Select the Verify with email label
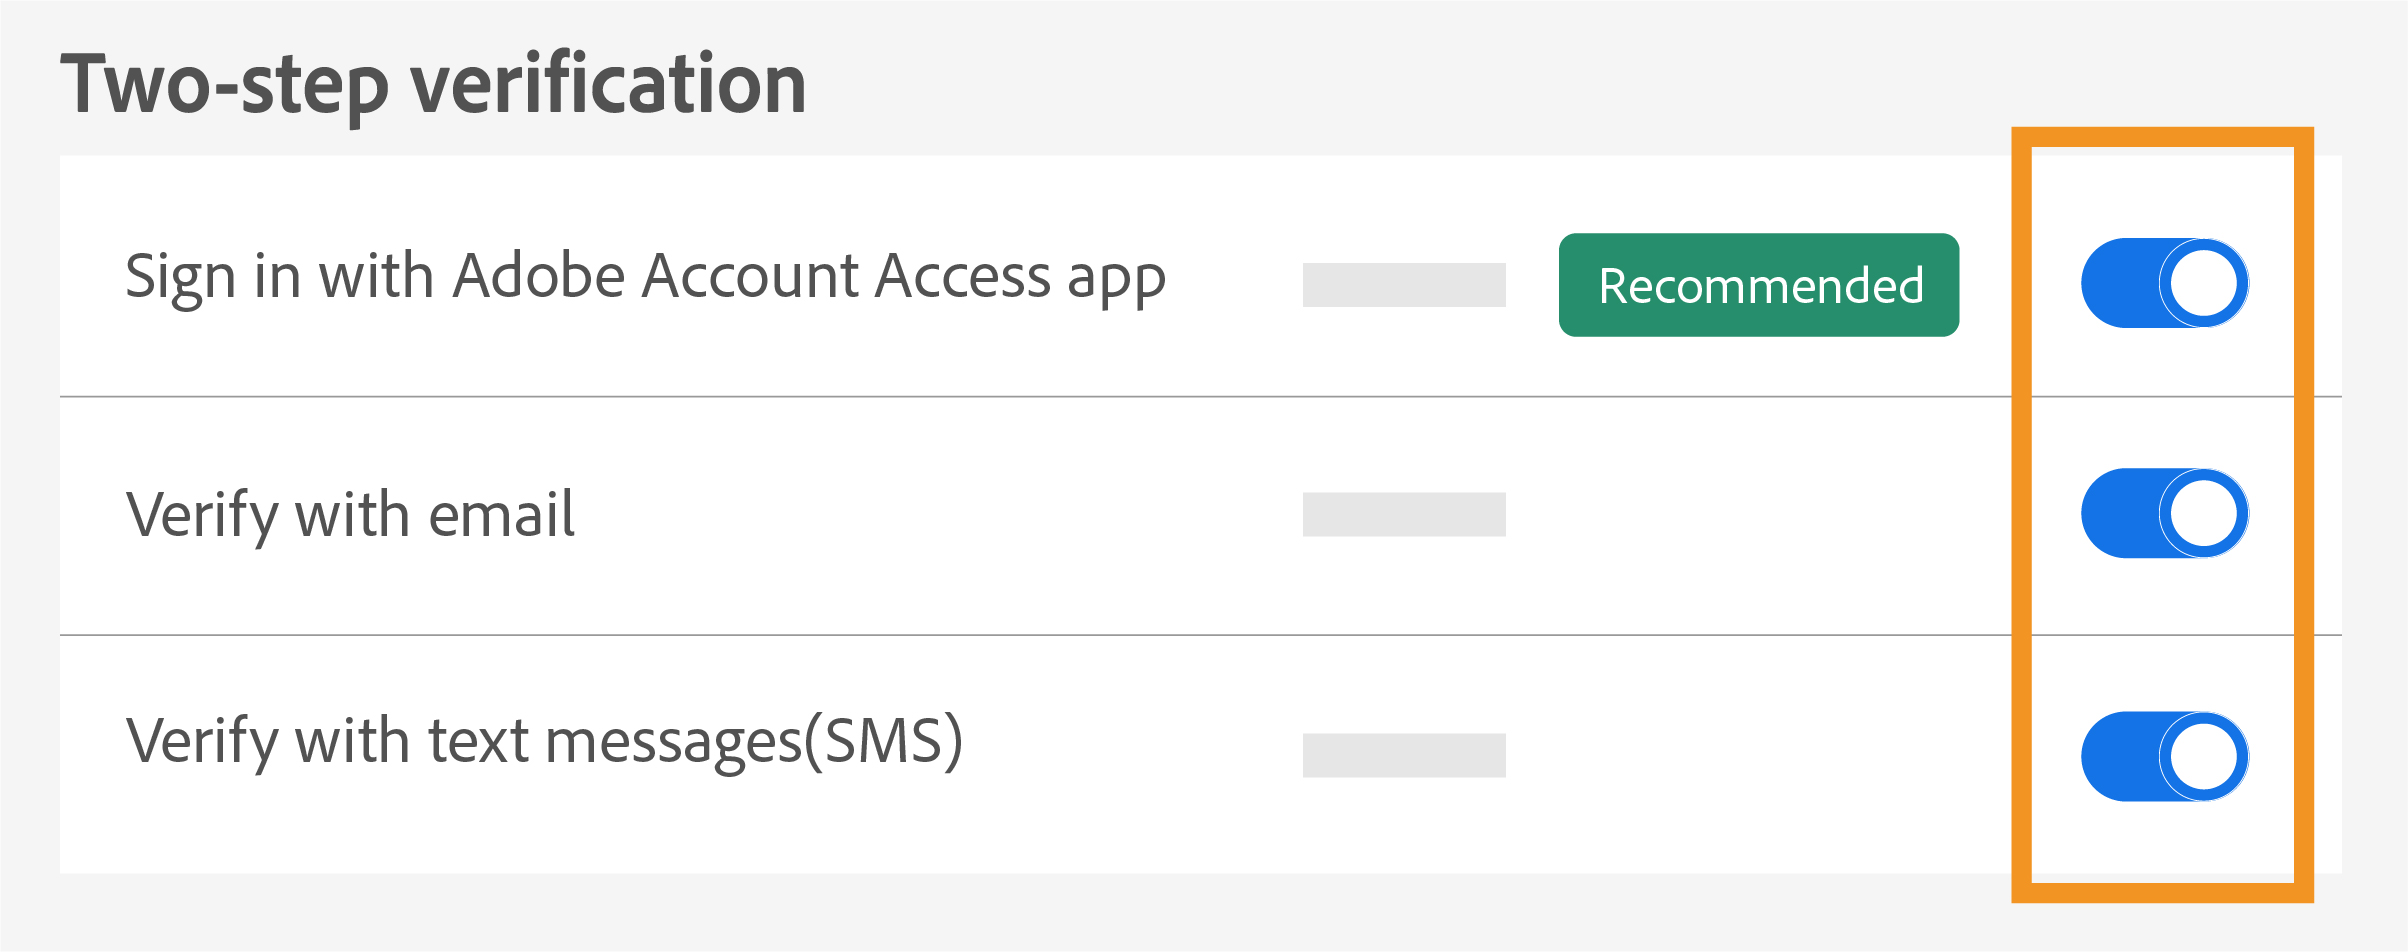Viewport: 2408px width, 952px height. (x=350, y=515)
